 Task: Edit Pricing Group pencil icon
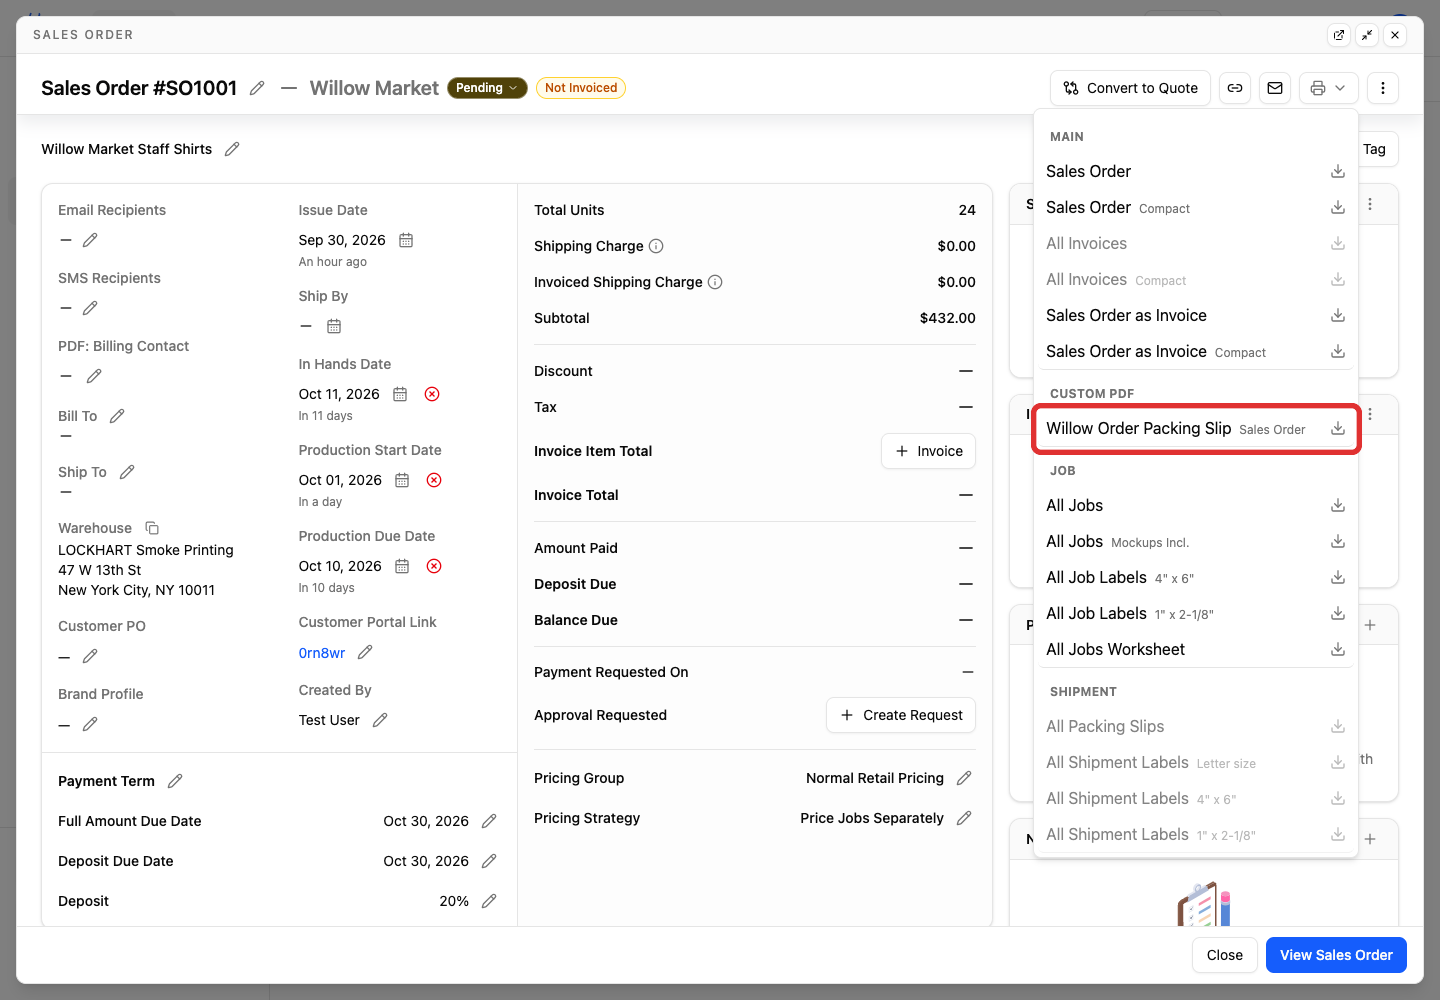pyautogui.click(x=964, y=778)
